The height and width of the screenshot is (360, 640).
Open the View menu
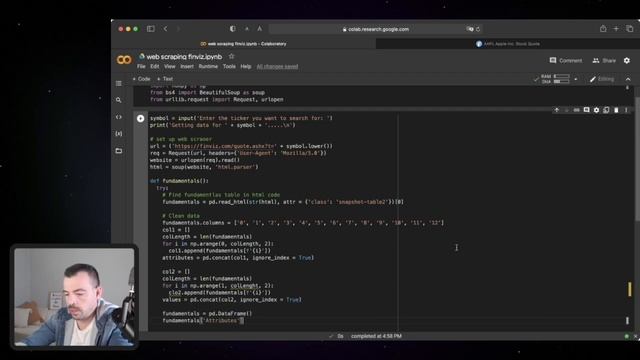tap(170, 67)
